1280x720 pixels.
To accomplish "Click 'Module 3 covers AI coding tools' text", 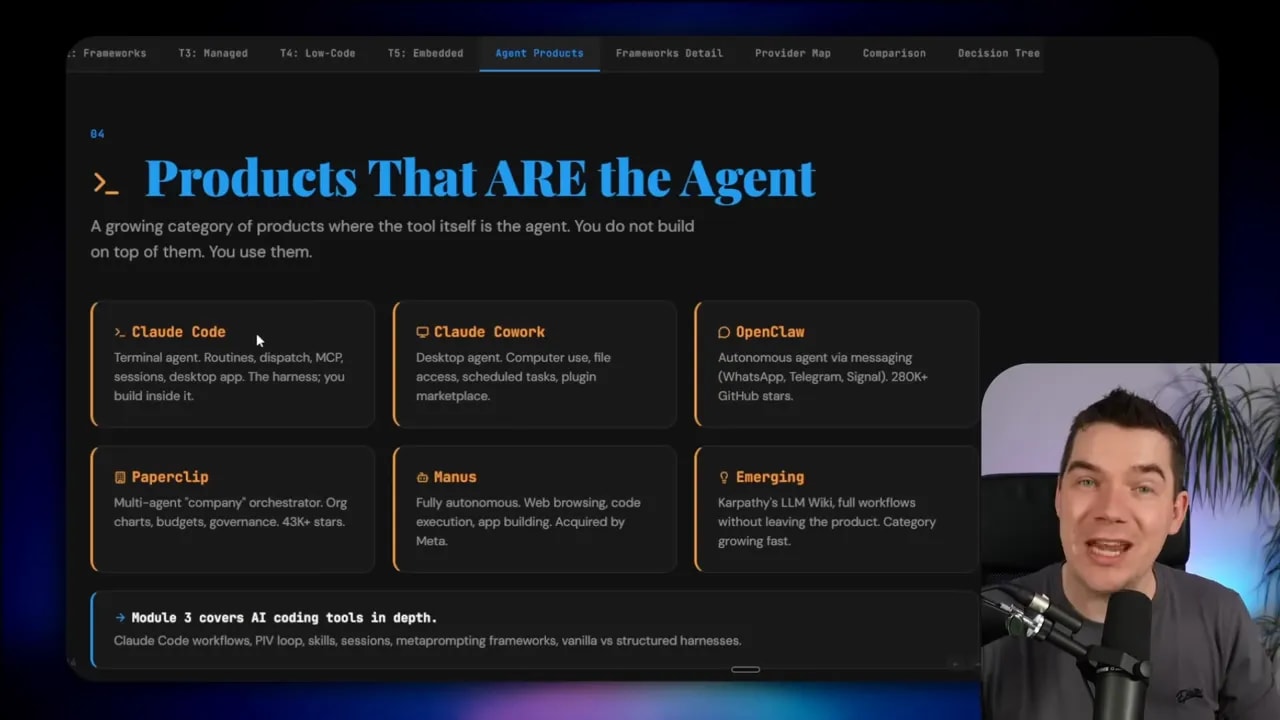I will [x=284, y=618].
